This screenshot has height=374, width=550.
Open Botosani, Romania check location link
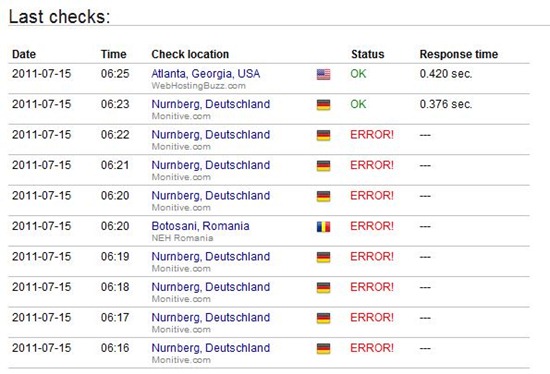(x=200, y=226)
